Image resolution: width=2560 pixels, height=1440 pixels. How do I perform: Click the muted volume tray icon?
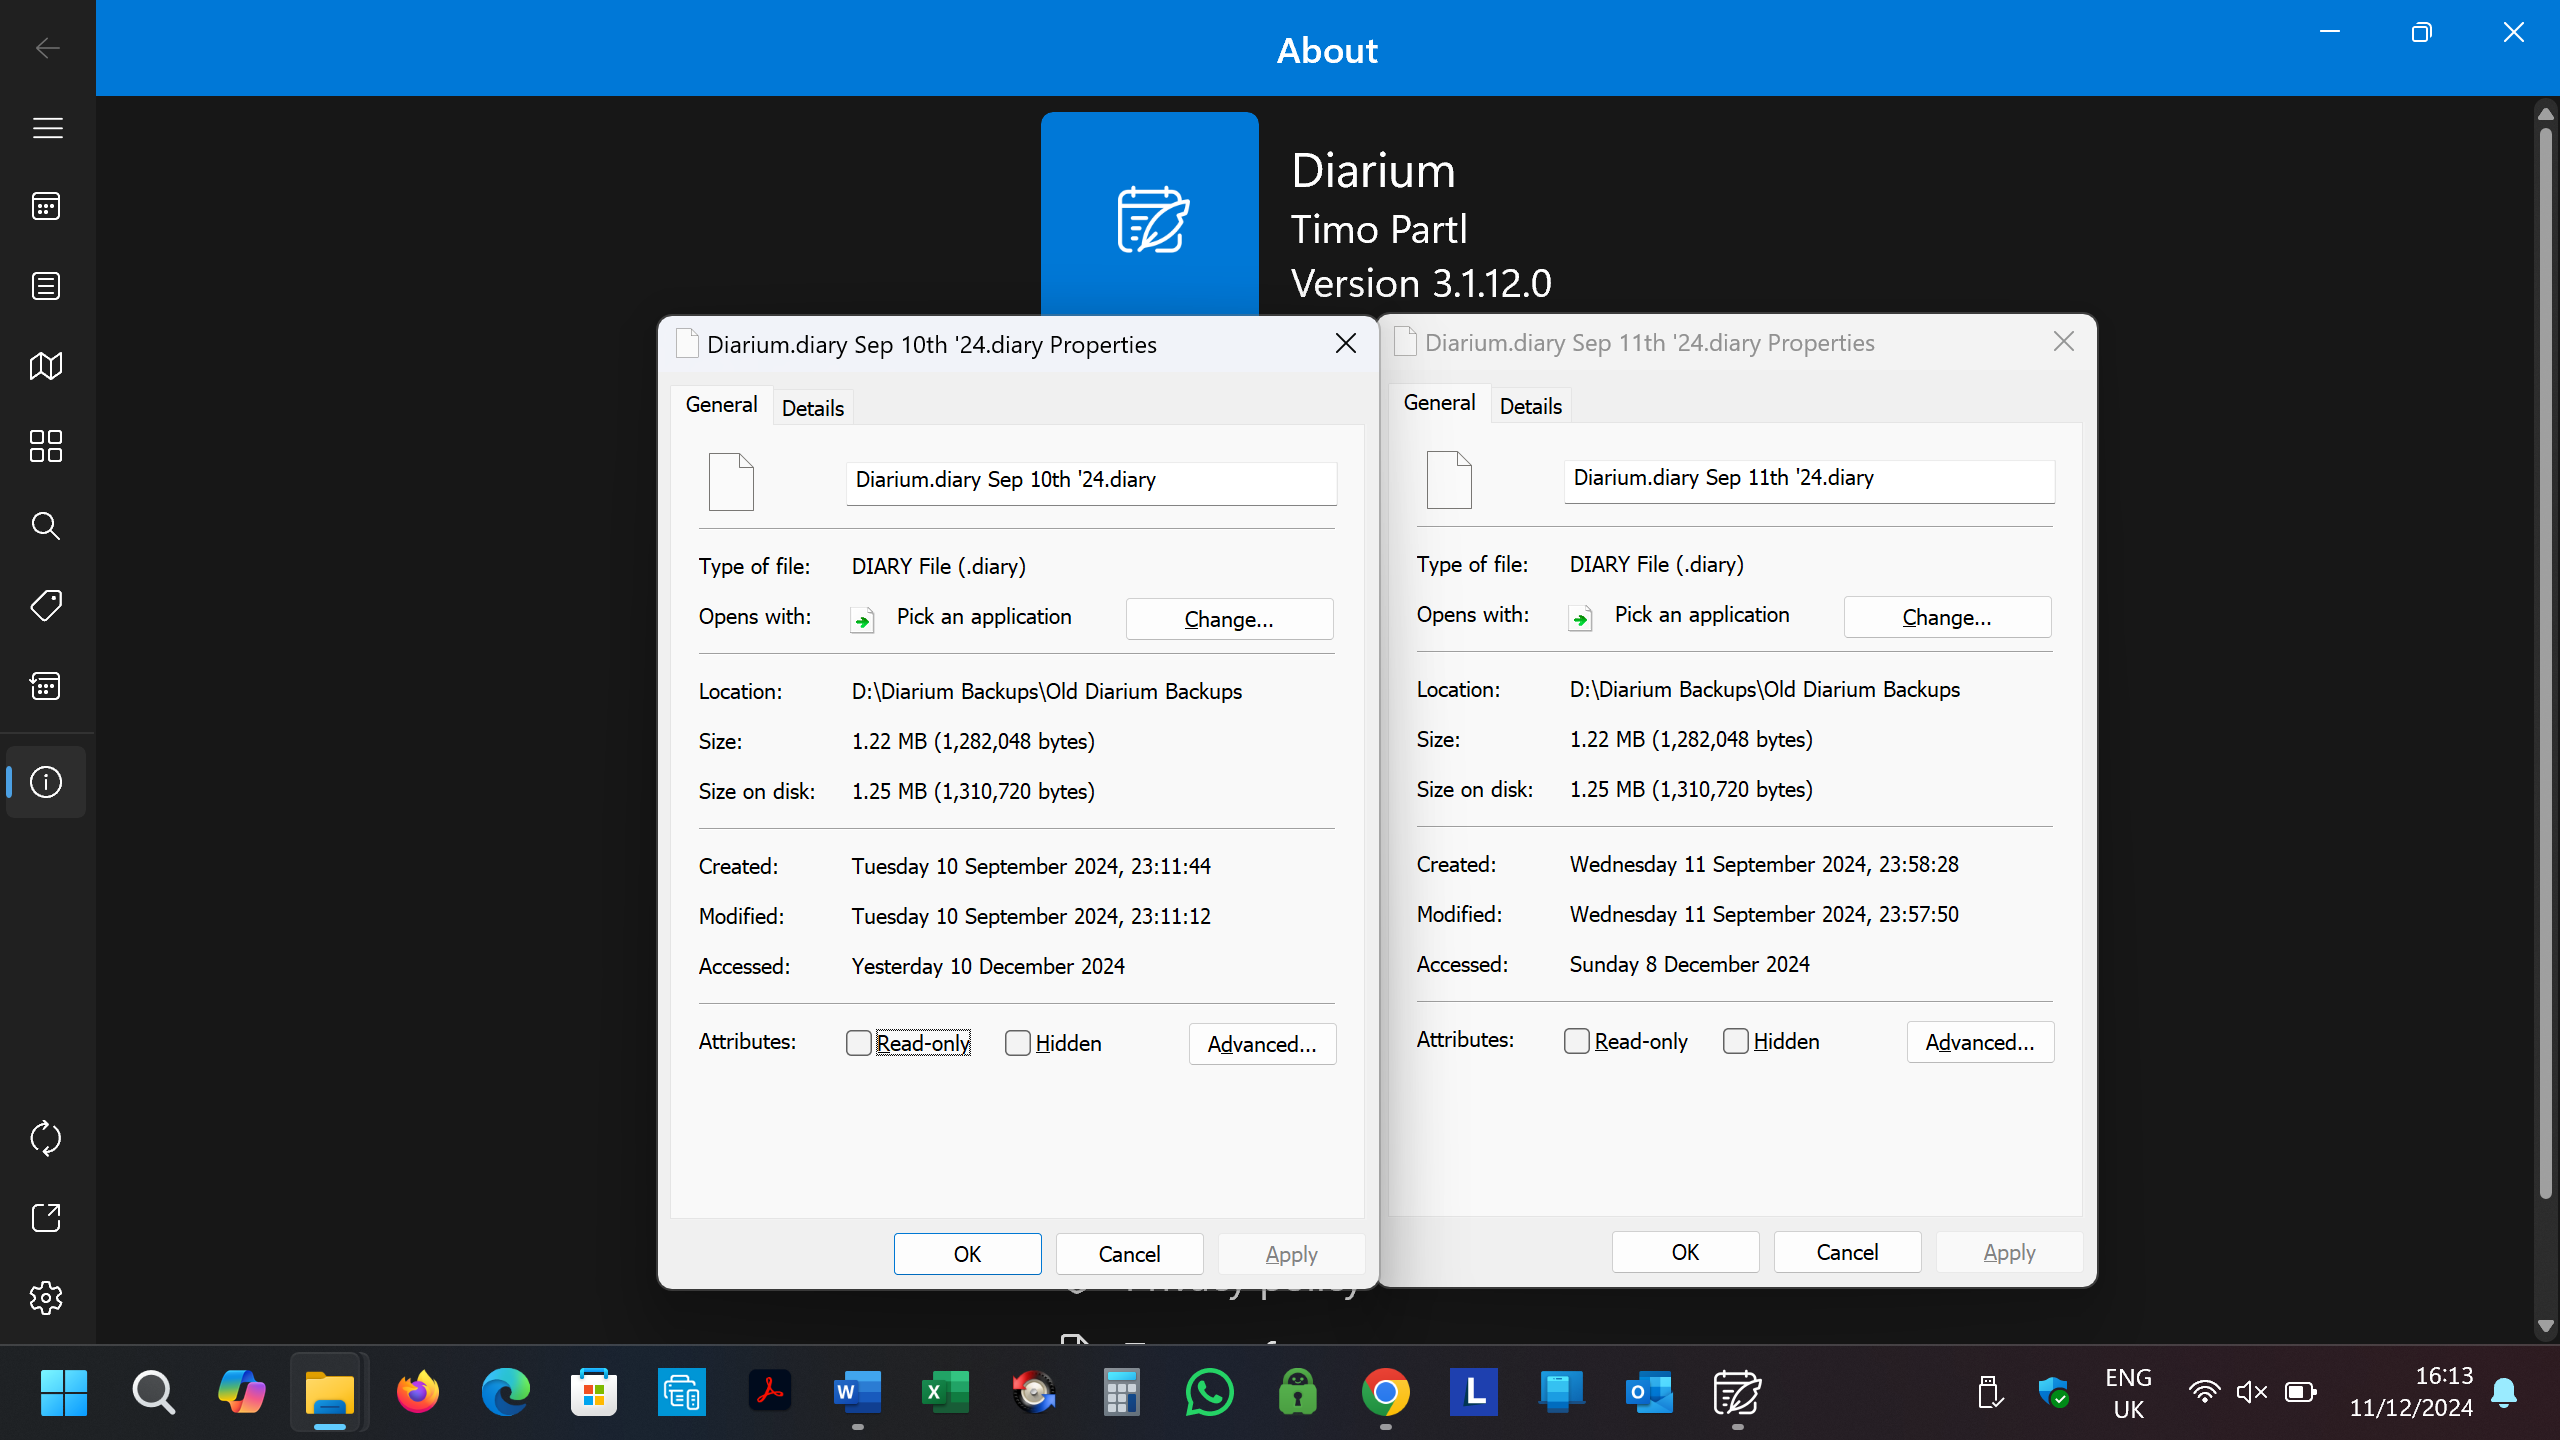2252,1392
